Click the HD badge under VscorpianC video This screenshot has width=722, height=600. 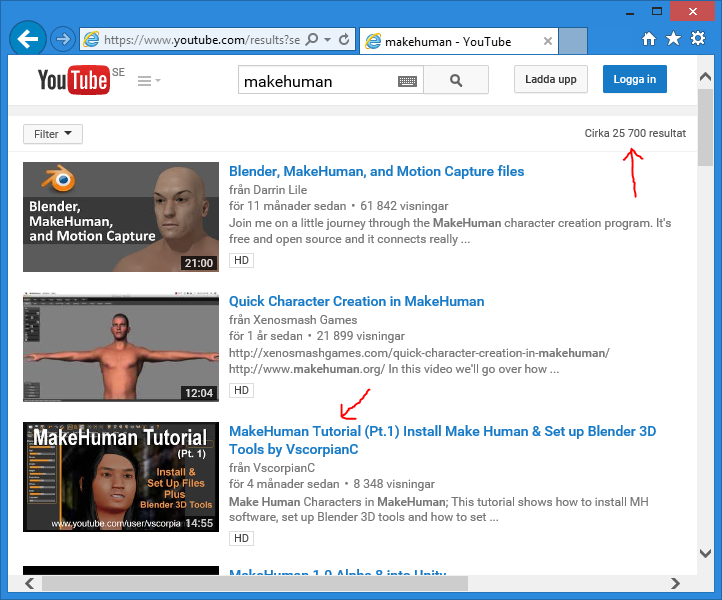(241, 538)
